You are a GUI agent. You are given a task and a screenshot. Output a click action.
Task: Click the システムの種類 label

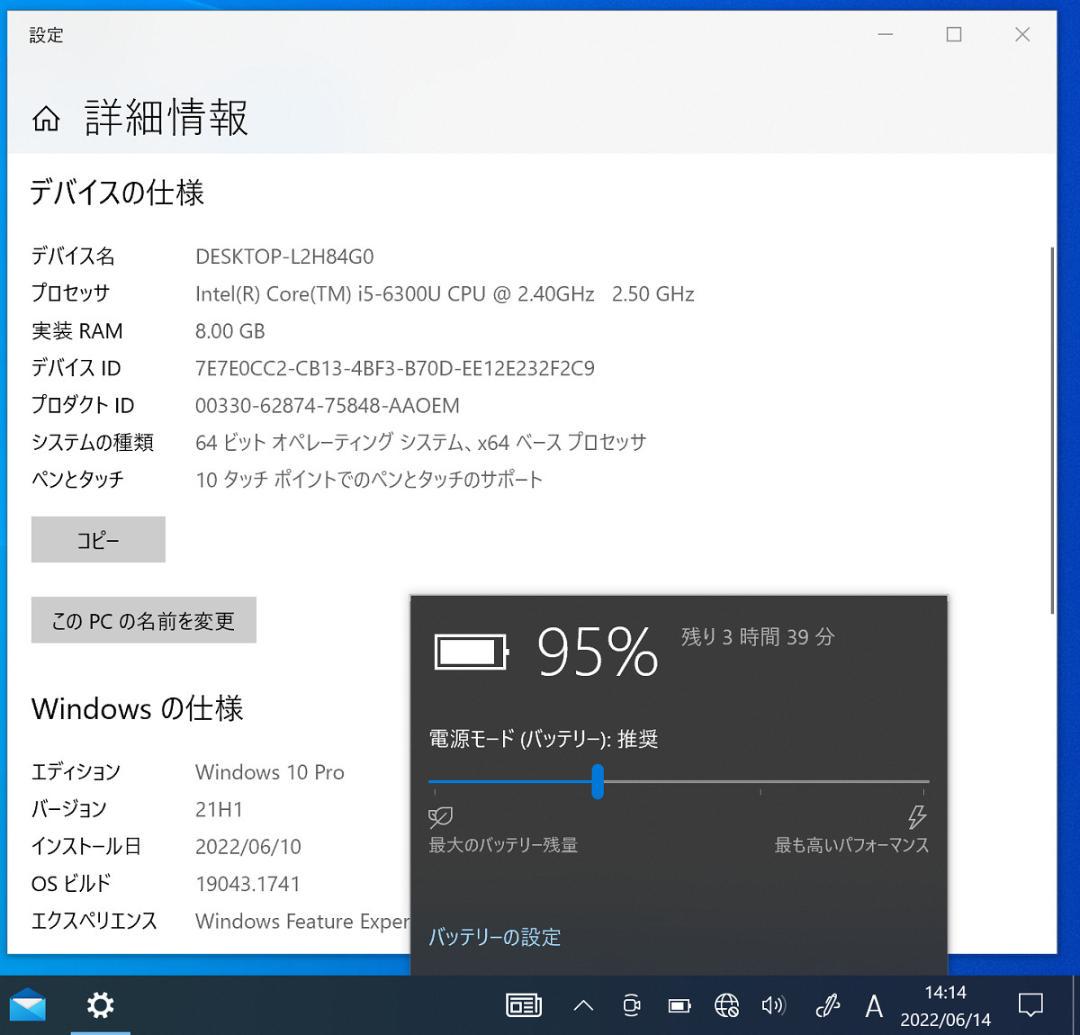pos(92,442)
